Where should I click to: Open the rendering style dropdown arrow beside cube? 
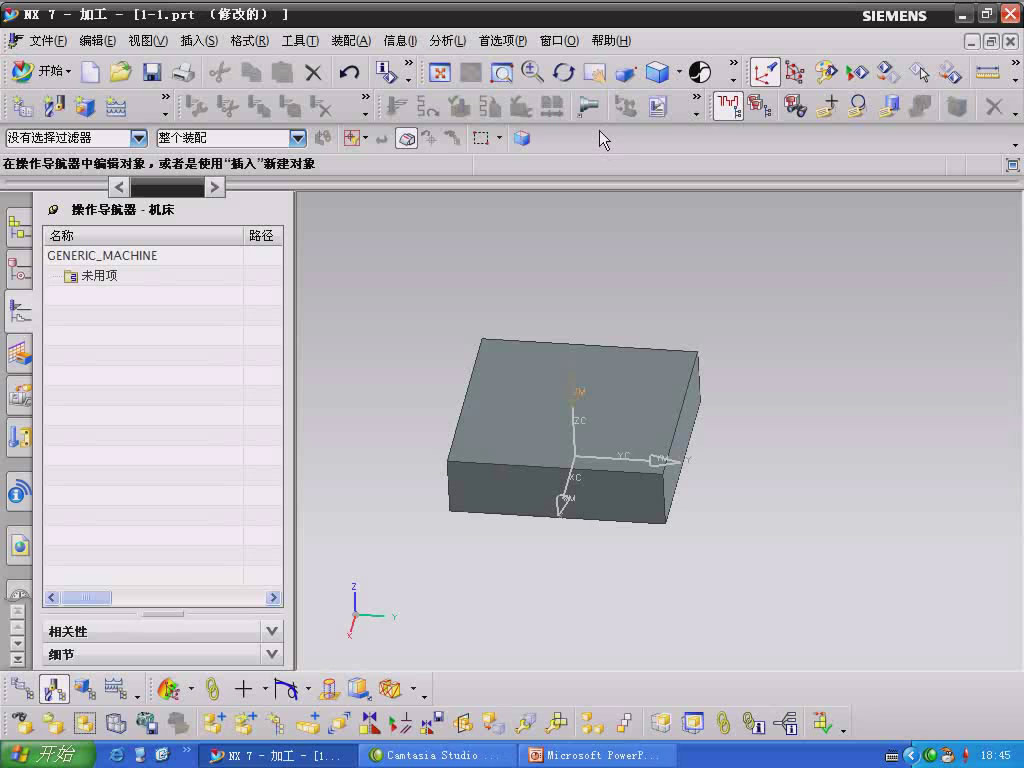pos(679,72)
